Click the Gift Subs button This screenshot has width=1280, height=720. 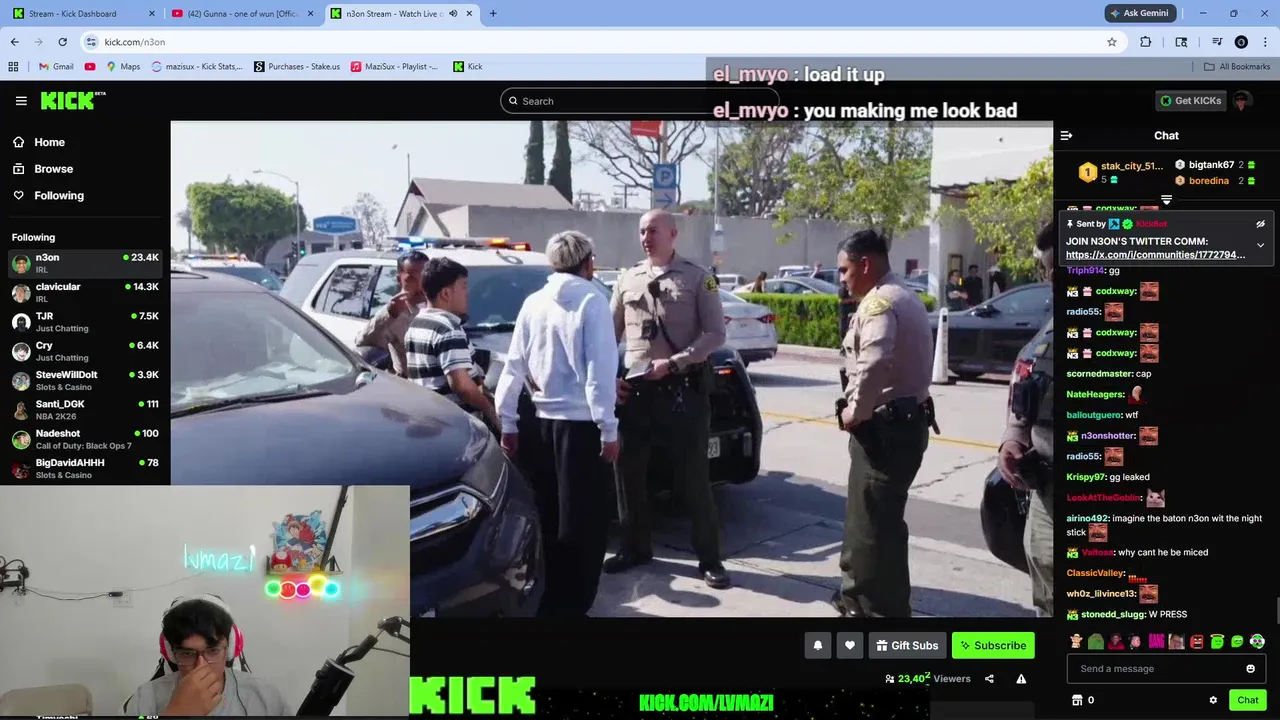[x=907, y=645]
